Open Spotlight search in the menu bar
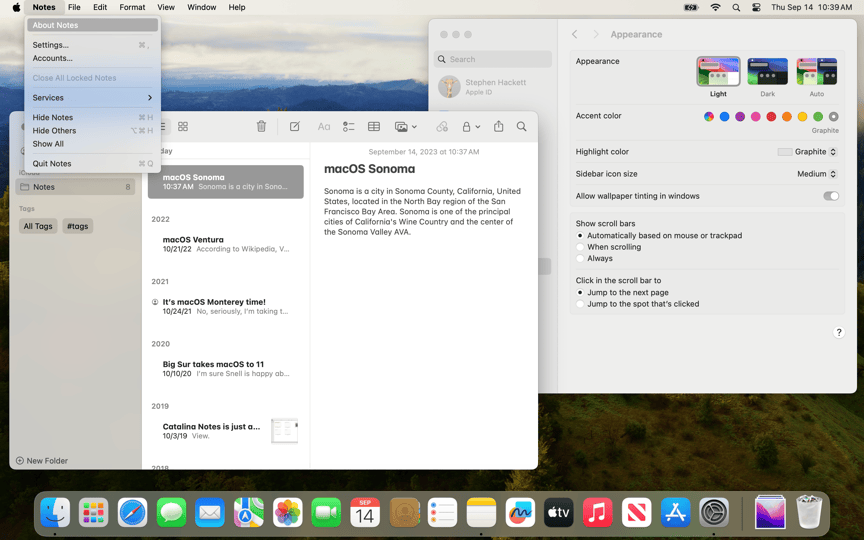 click(736, 7)
